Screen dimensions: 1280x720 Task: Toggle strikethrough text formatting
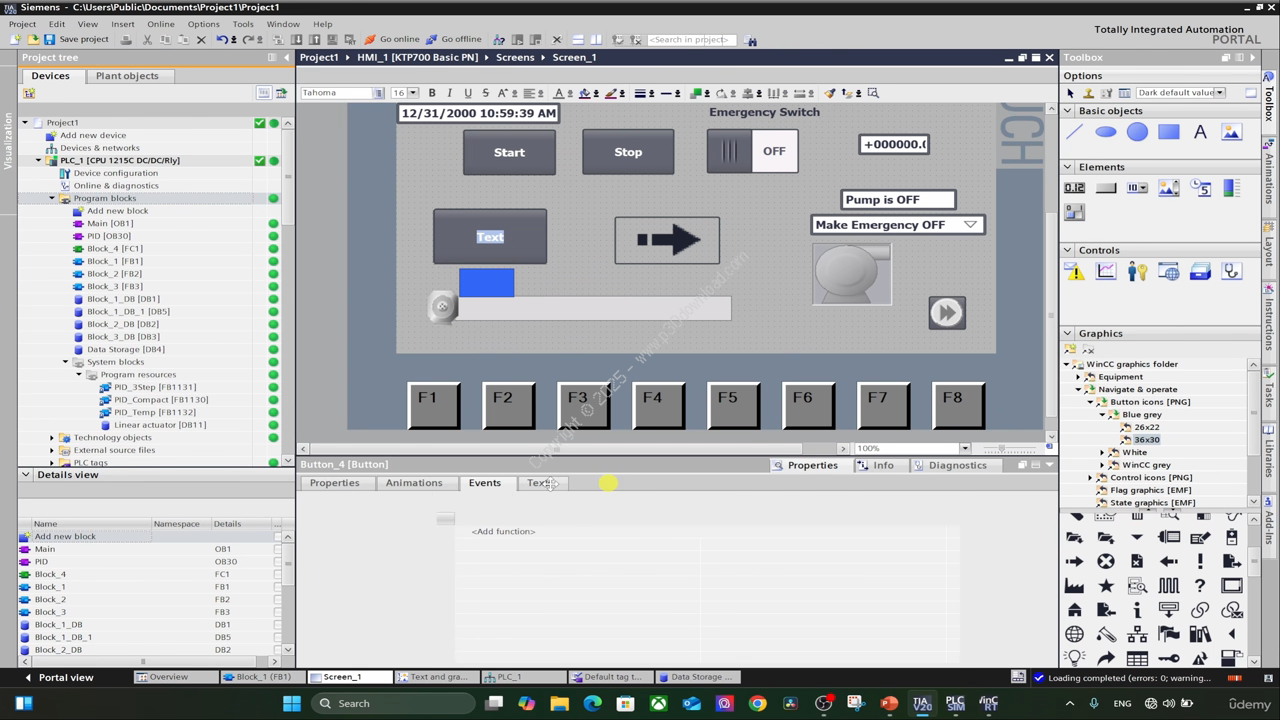tap(485, 93)
